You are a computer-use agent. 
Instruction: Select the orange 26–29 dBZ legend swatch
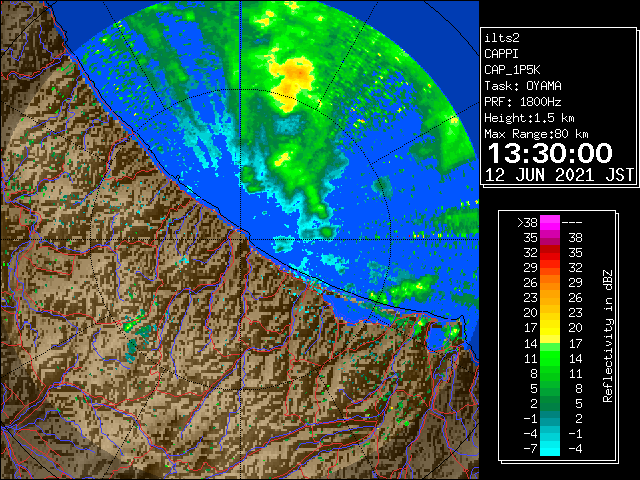point(550,282)
